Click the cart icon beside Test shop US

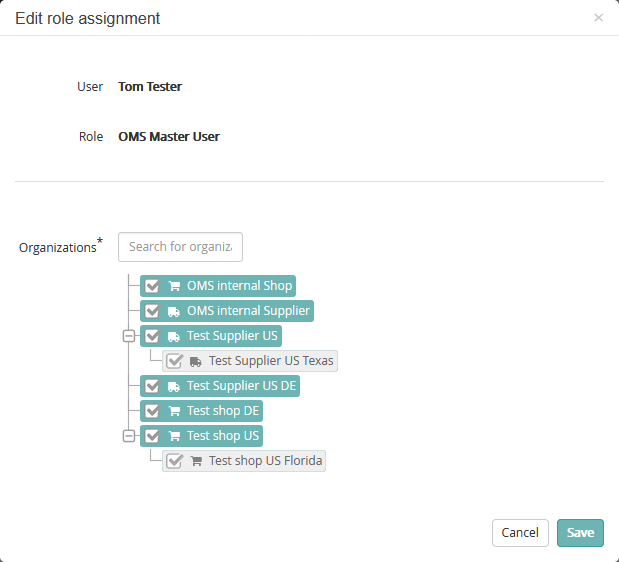[174, 436]
